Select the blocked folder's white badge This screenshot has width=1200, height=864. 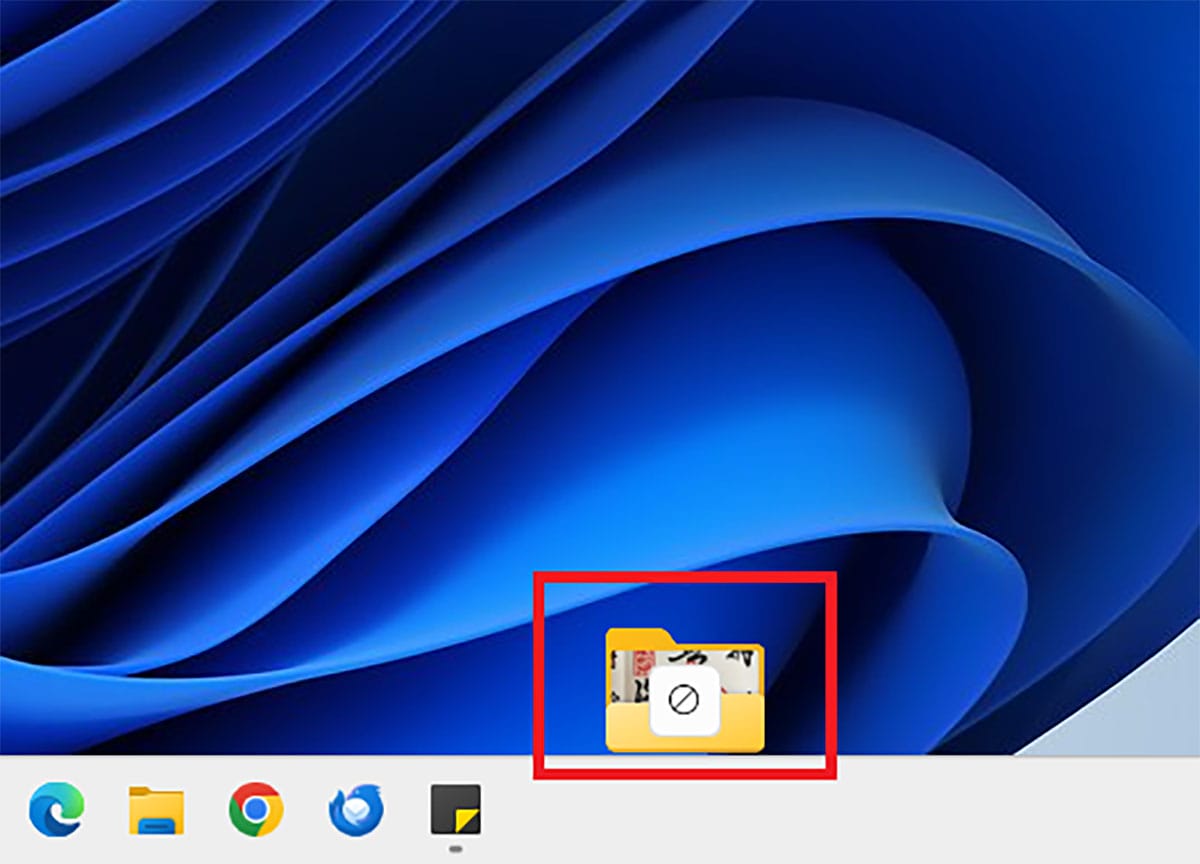[x=685, y=700]
